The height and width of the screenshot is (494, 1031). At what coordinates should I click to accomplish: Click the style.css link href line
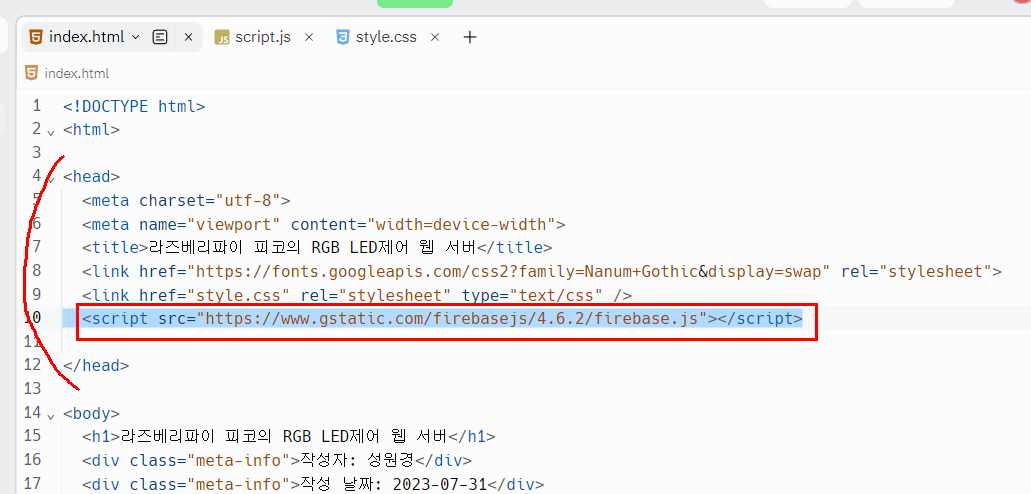pos(357,295)
